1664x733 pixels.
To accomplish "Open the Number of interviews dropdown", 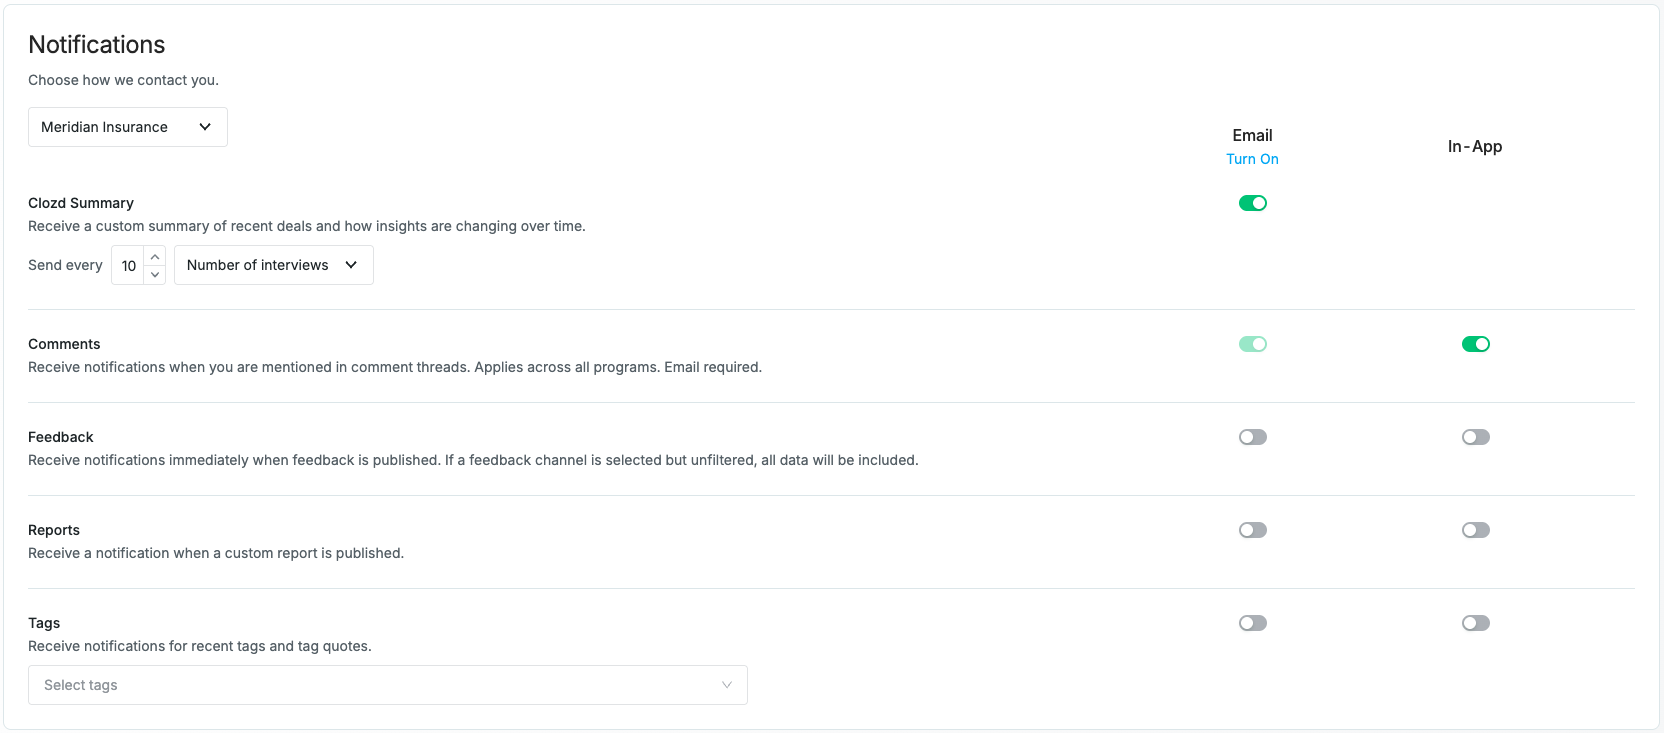I will coord(274,265).
